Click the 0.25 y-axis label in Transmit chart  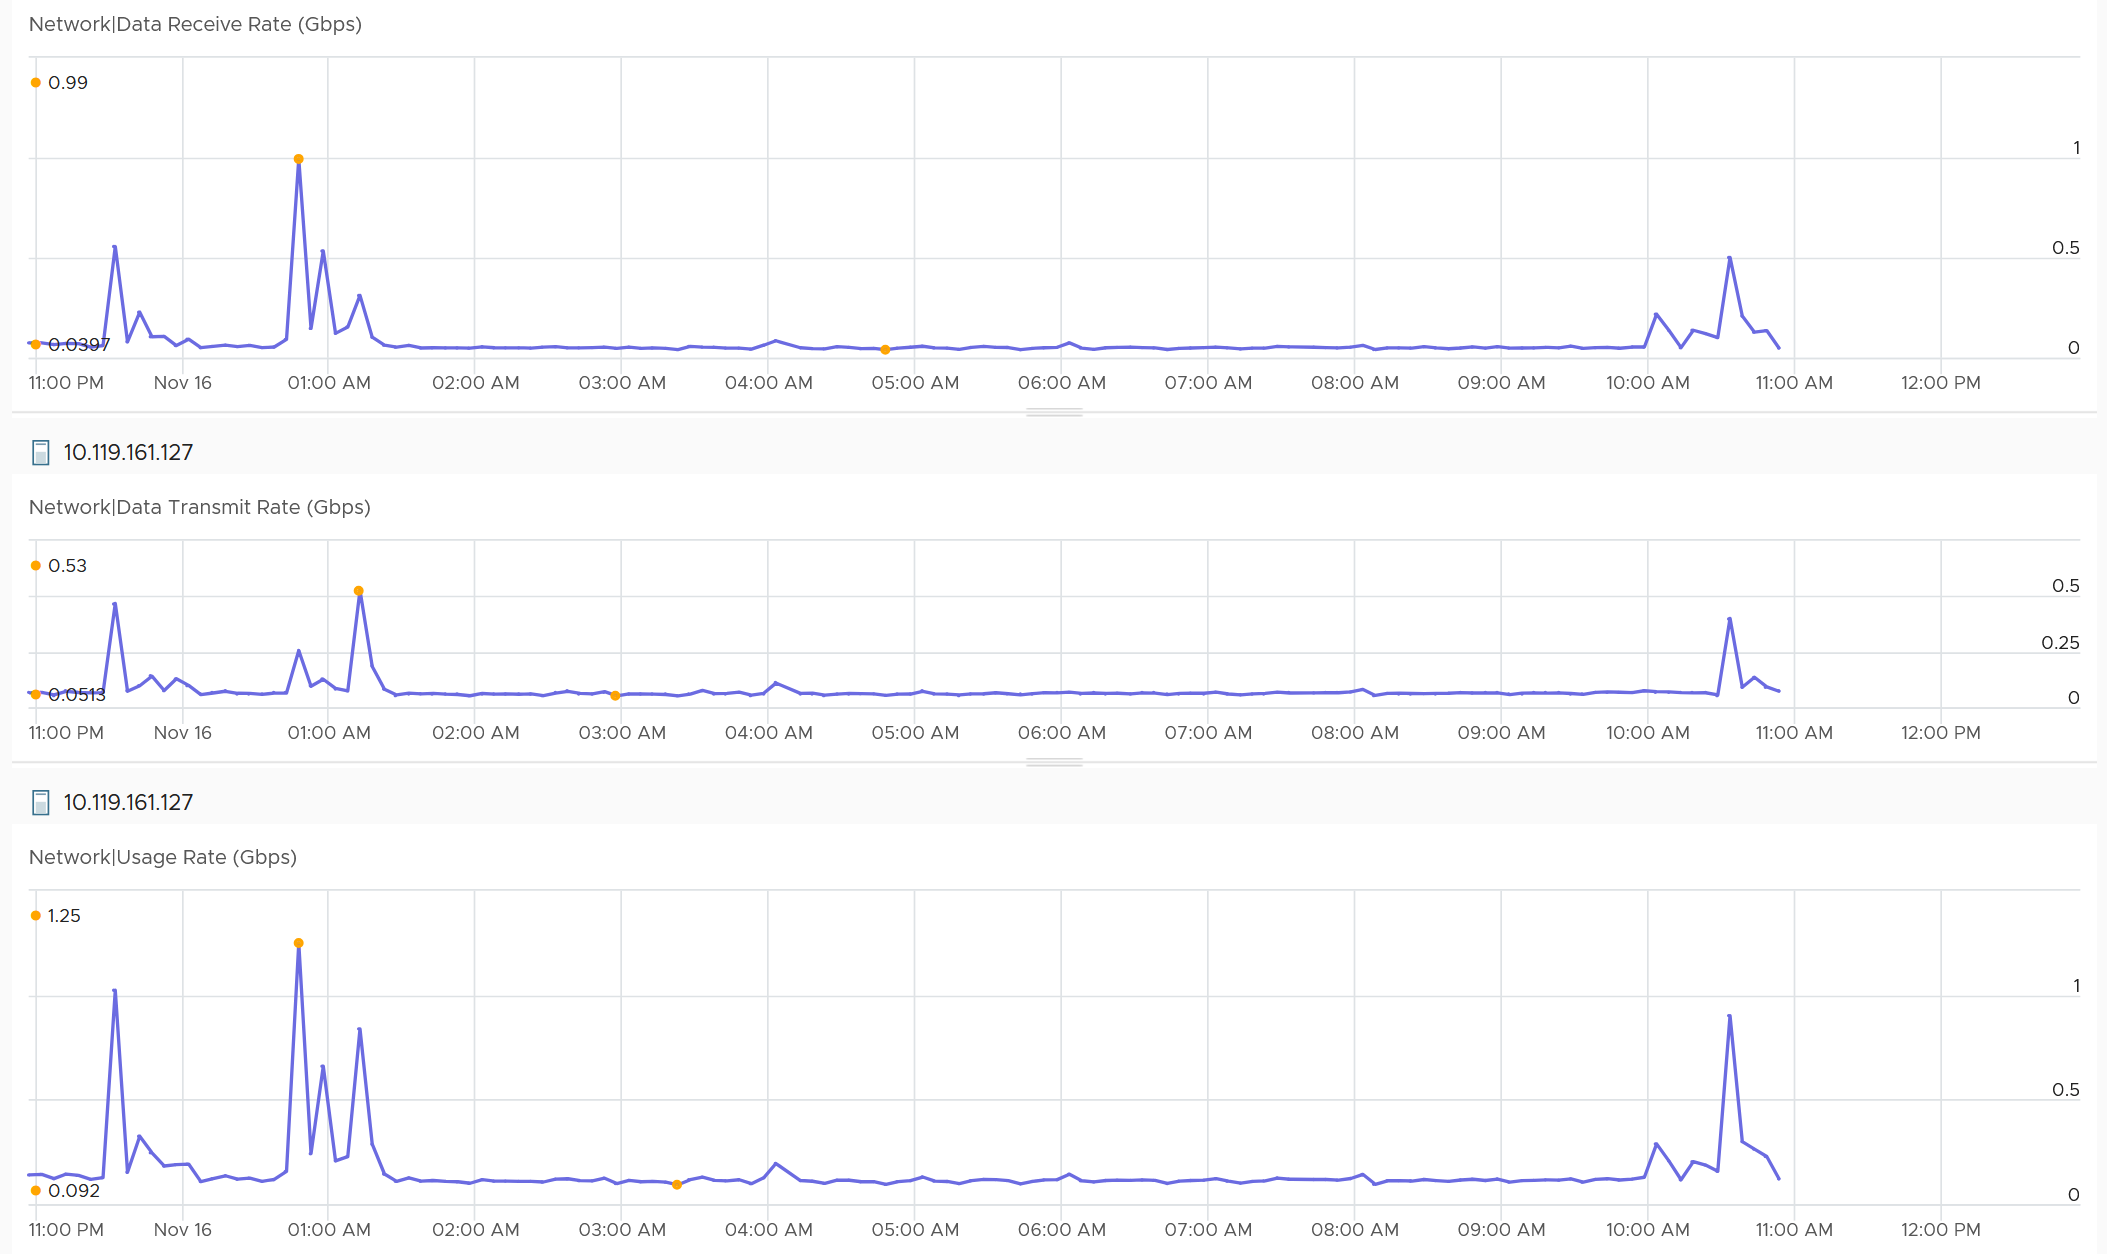2060,643
